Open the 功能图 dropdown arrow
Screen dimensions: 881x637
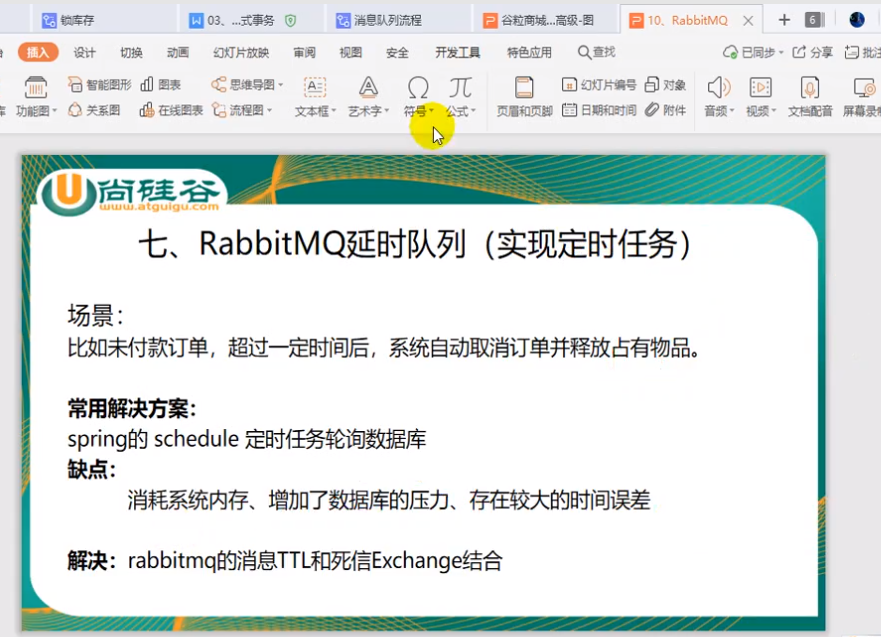pos(54,112)
